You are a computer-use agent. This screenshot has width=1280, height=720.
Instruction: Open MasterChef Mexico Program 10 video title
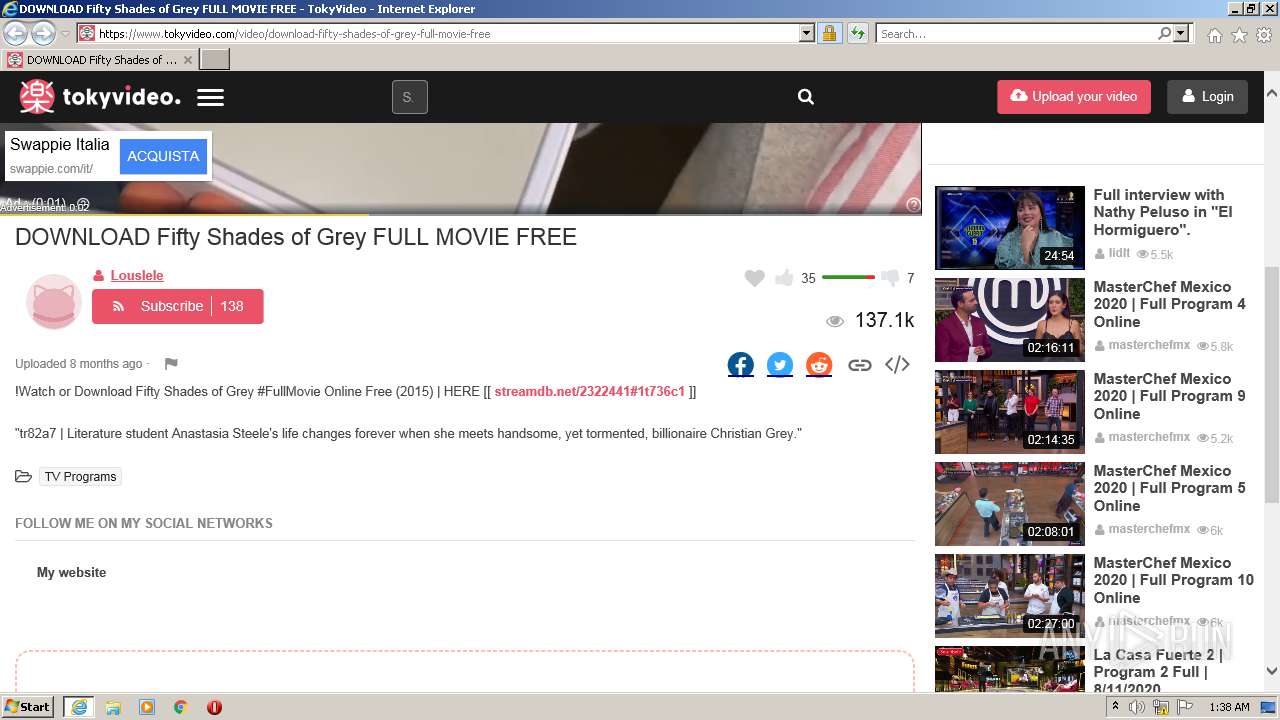coord(1173,580)
